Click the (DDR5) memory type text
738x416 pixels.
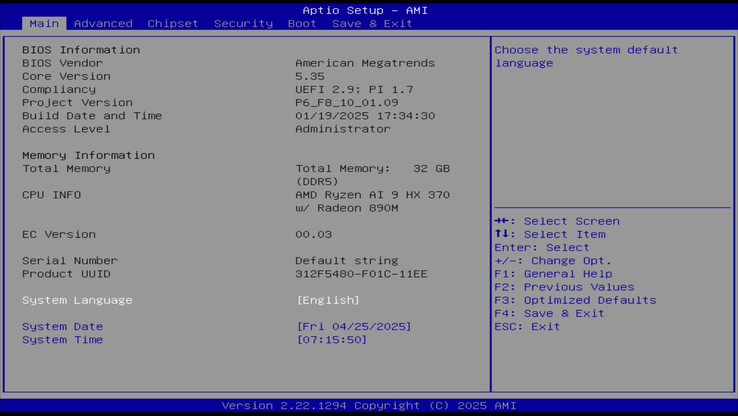tap(317, 182)
